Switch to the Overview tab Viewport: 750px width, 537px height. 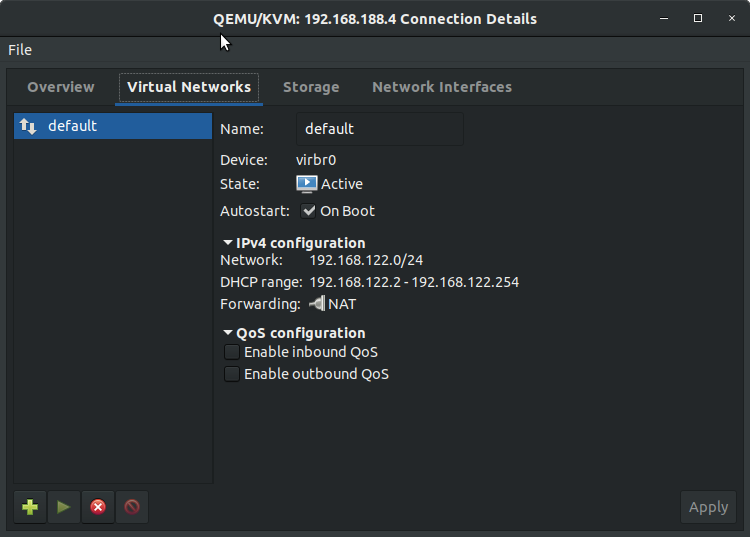(61, 87)
